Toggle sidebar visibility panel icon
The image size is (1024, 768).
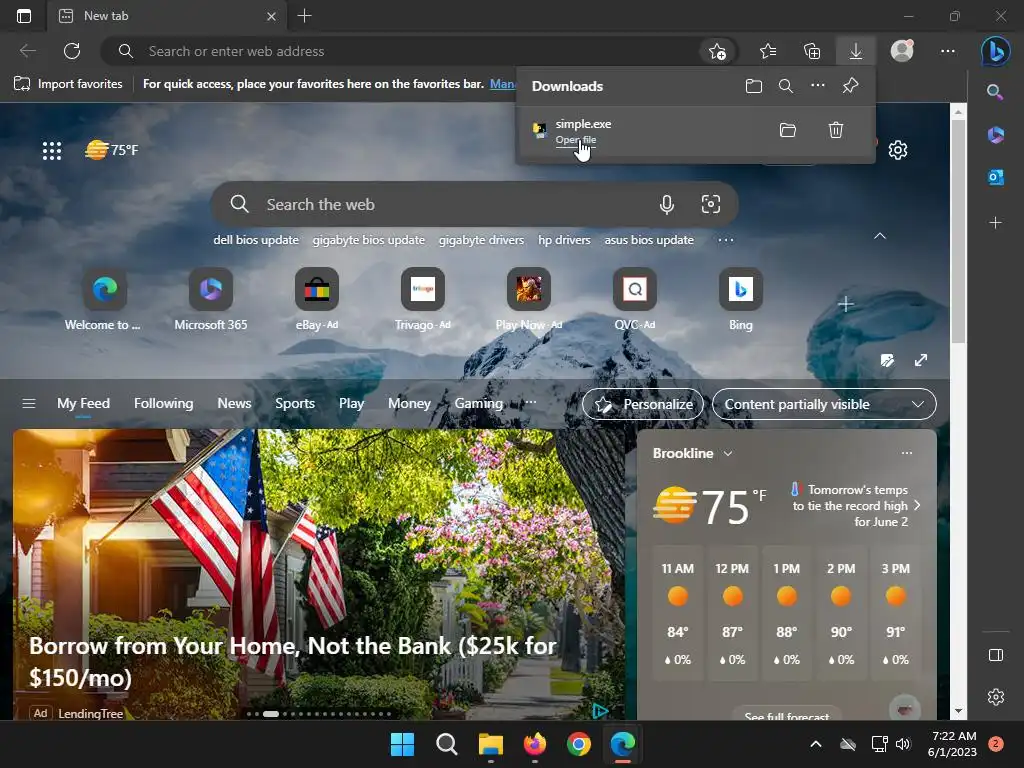(x=995, y=655)
